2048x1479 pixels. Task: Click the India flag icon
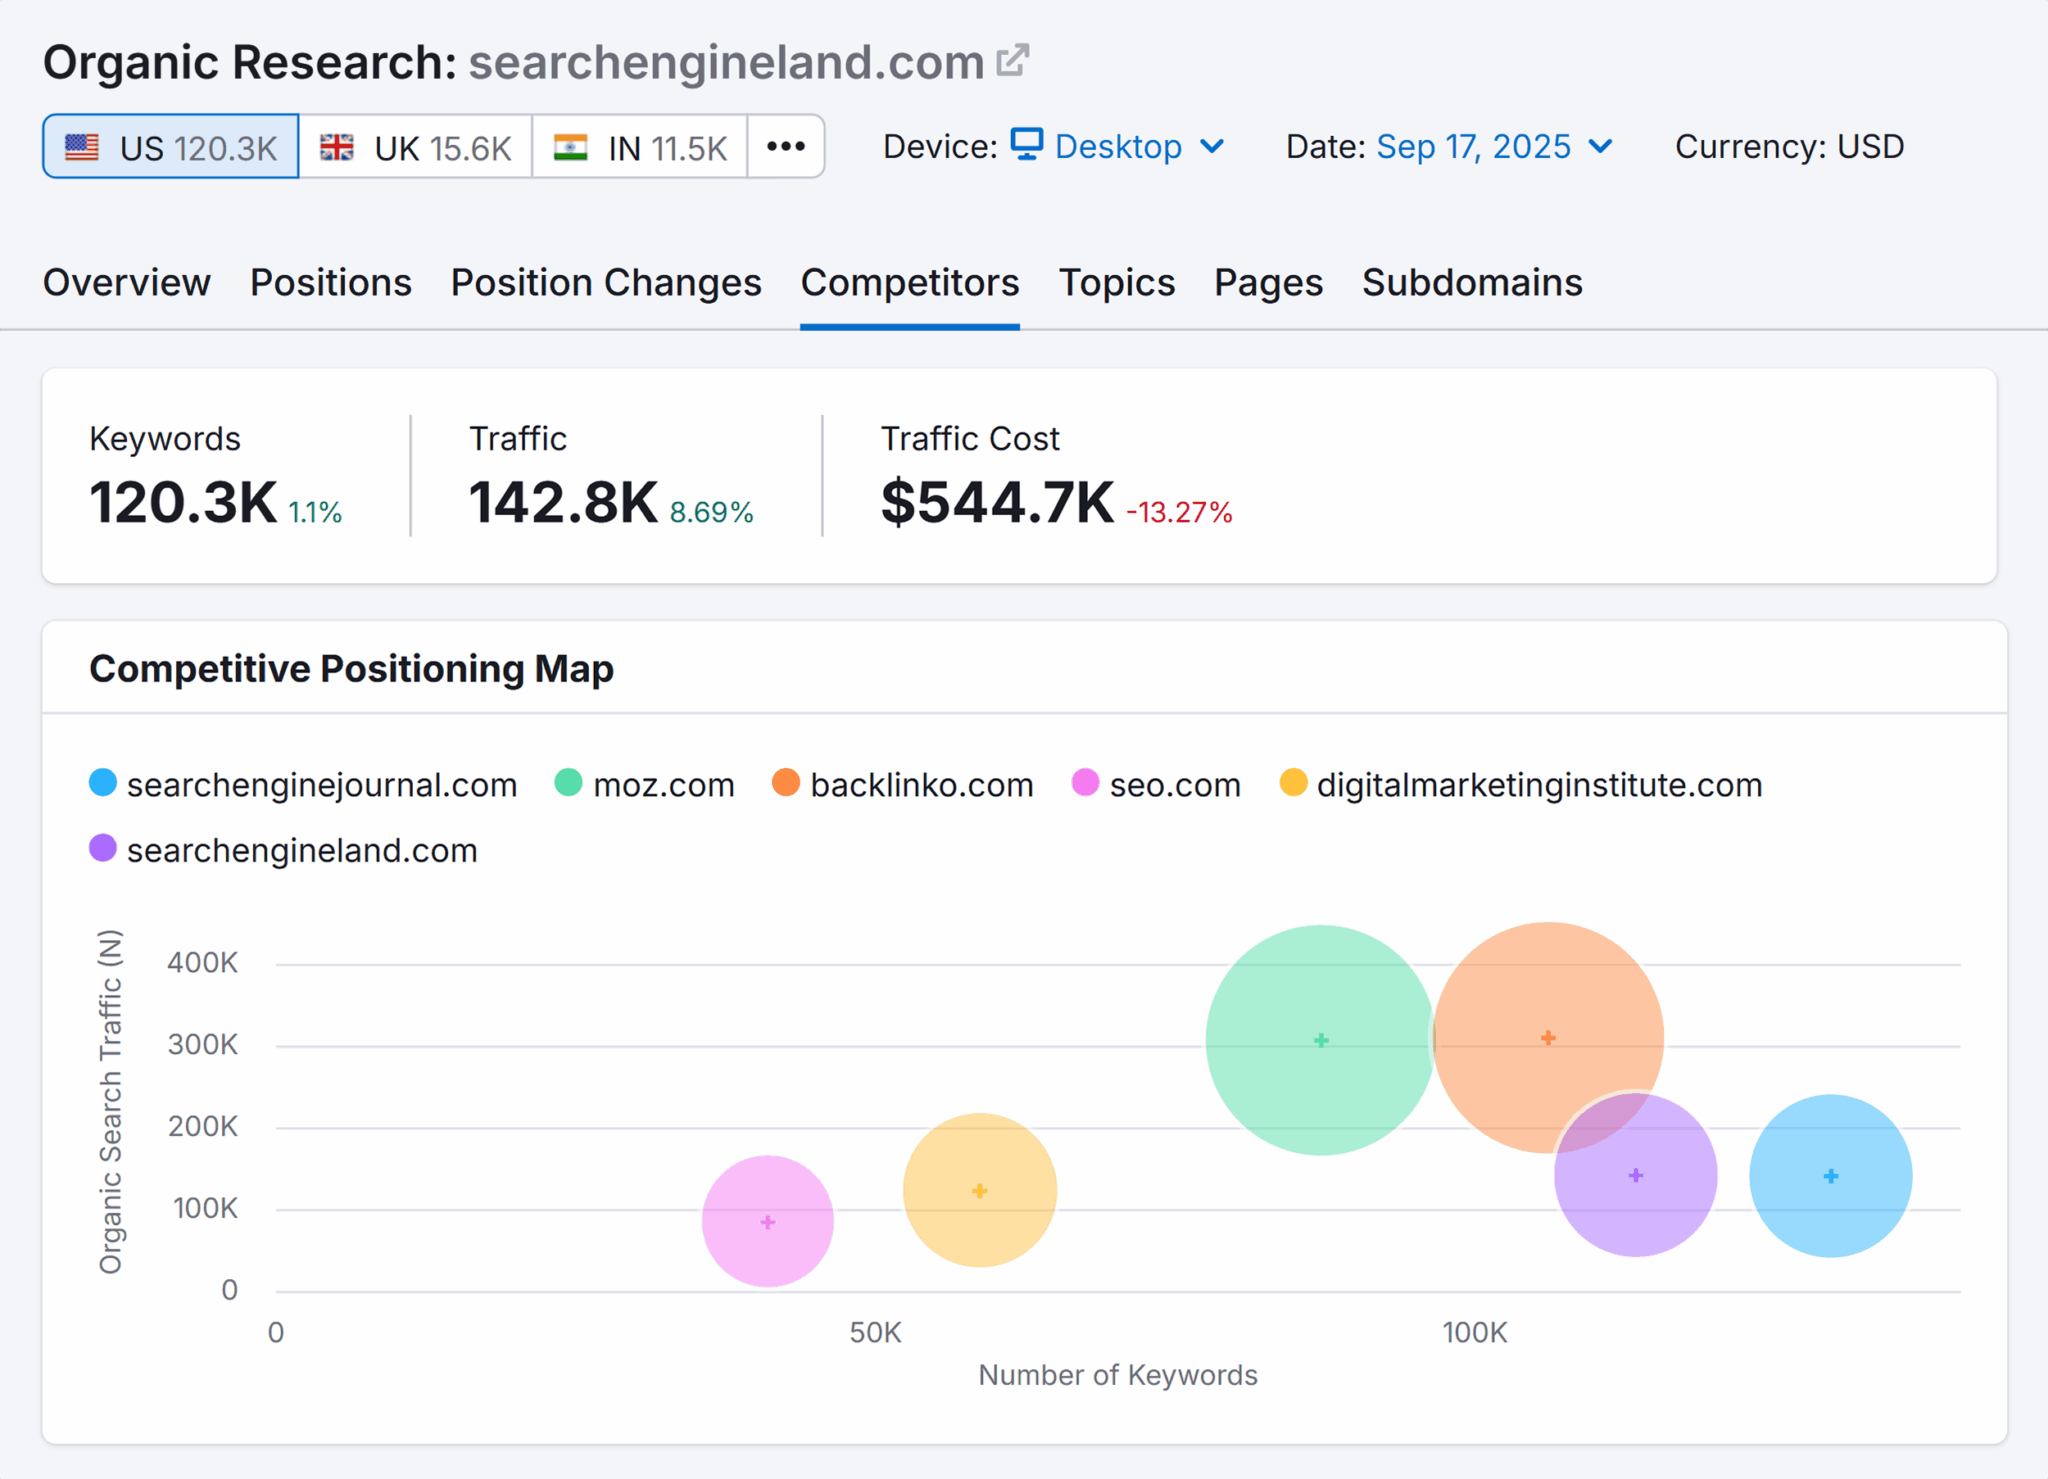pyautogui.click(x=571, y=148)
